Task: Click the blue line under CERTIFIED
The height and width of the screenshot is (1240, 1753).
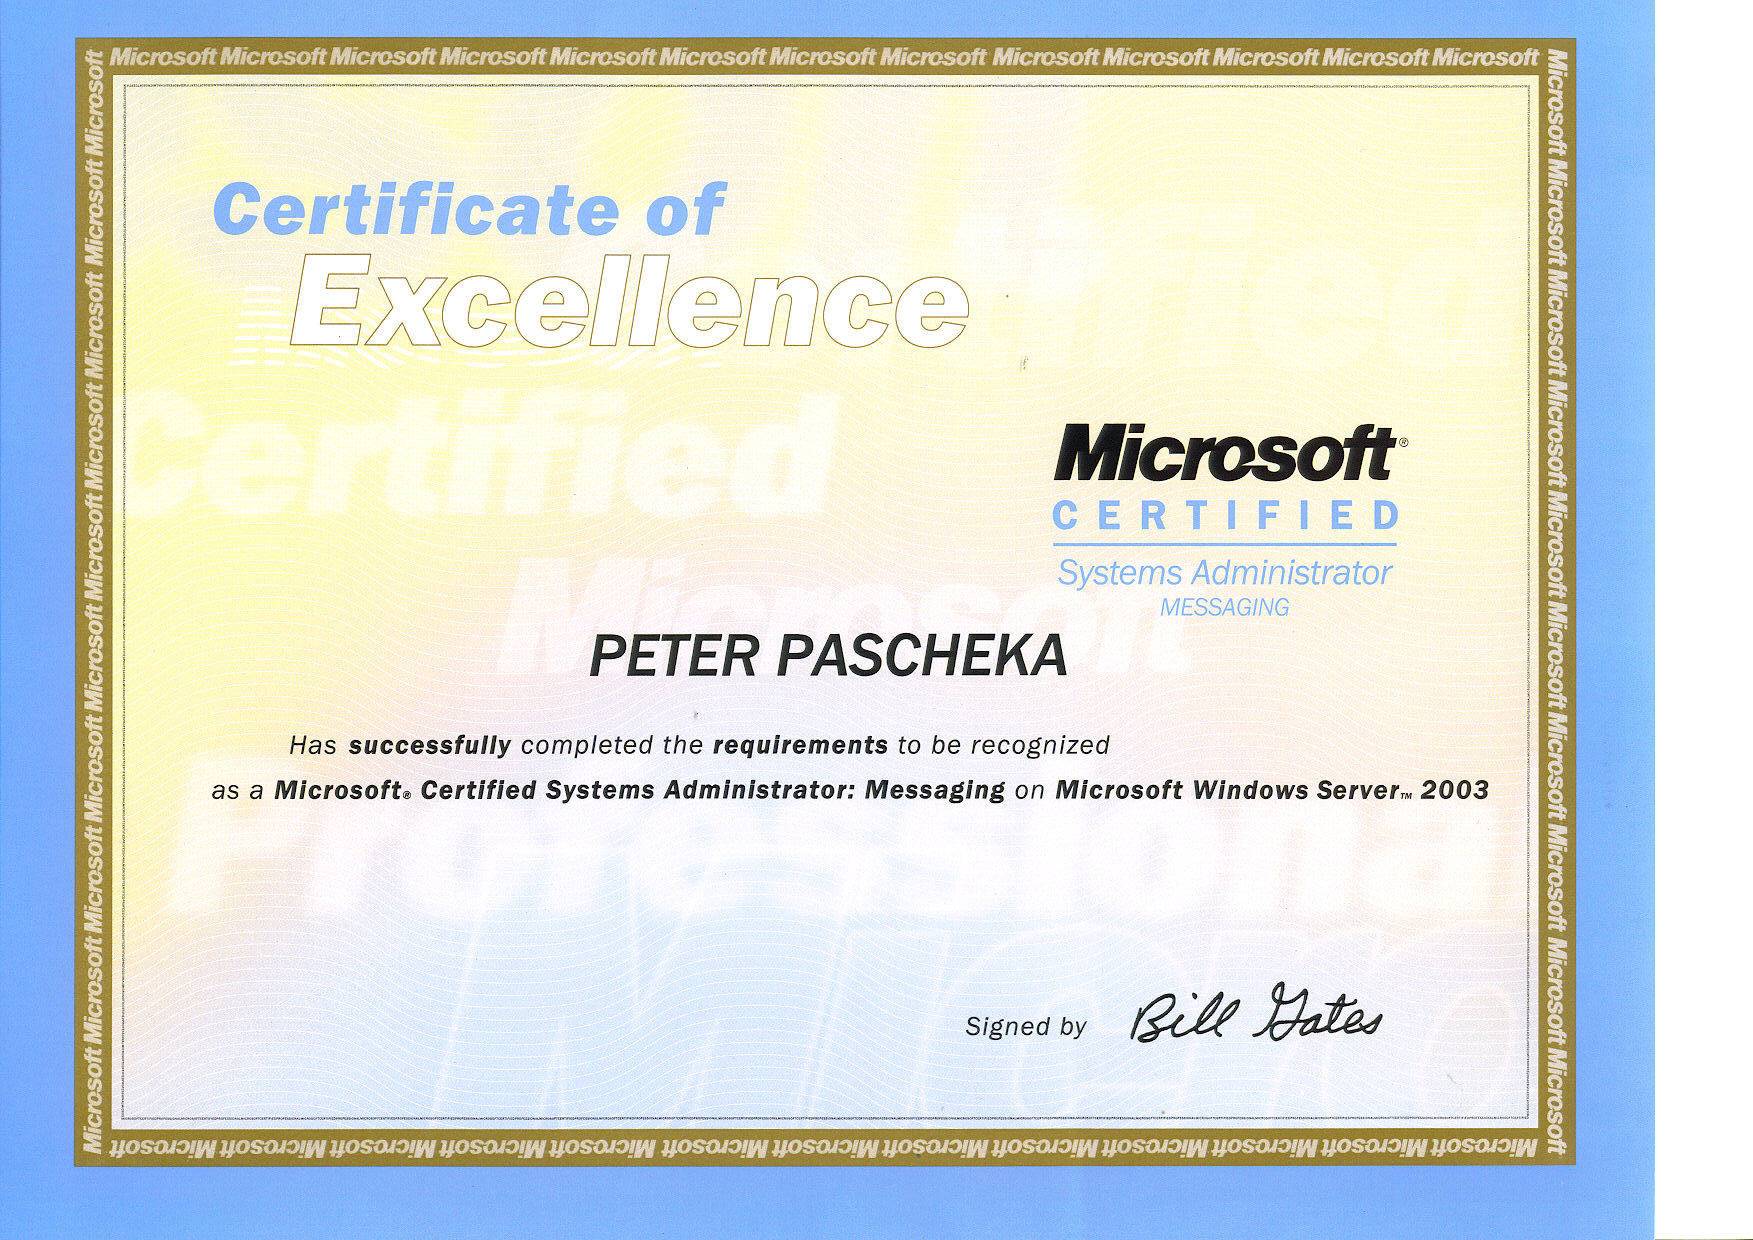Action: click(1224, 545)
